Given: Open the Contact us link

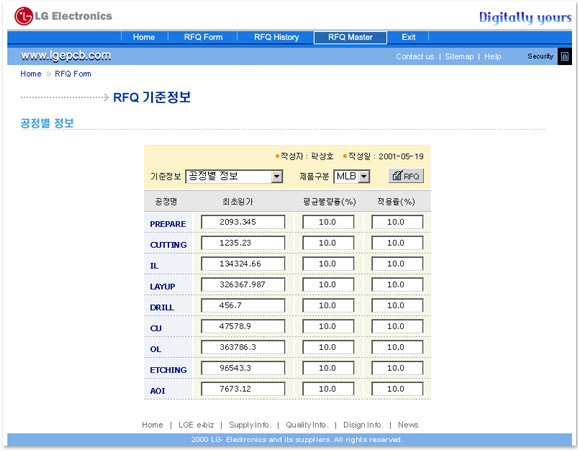Looking at the screenshot, I should click(415, 56).
